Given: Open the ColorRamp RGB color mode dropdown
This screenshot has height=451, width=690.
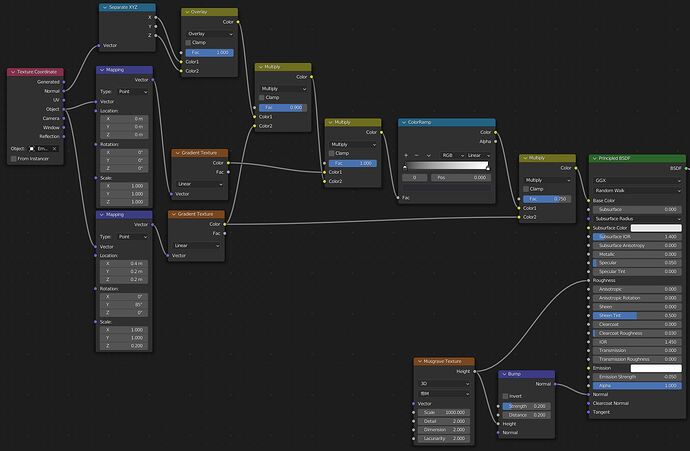Looking at the screenshot, I should [x=453, y=155].
